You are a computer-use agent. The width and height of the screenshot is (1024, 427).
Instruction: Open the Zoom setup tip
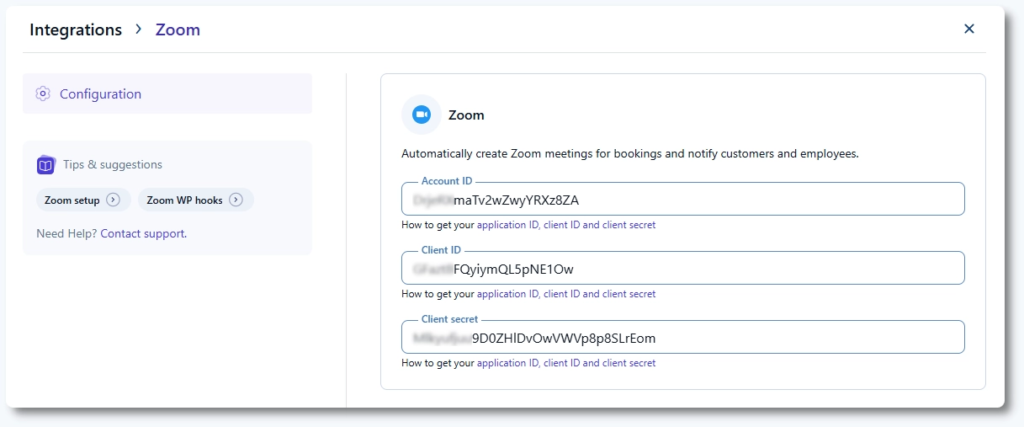[x=72, y=200]
